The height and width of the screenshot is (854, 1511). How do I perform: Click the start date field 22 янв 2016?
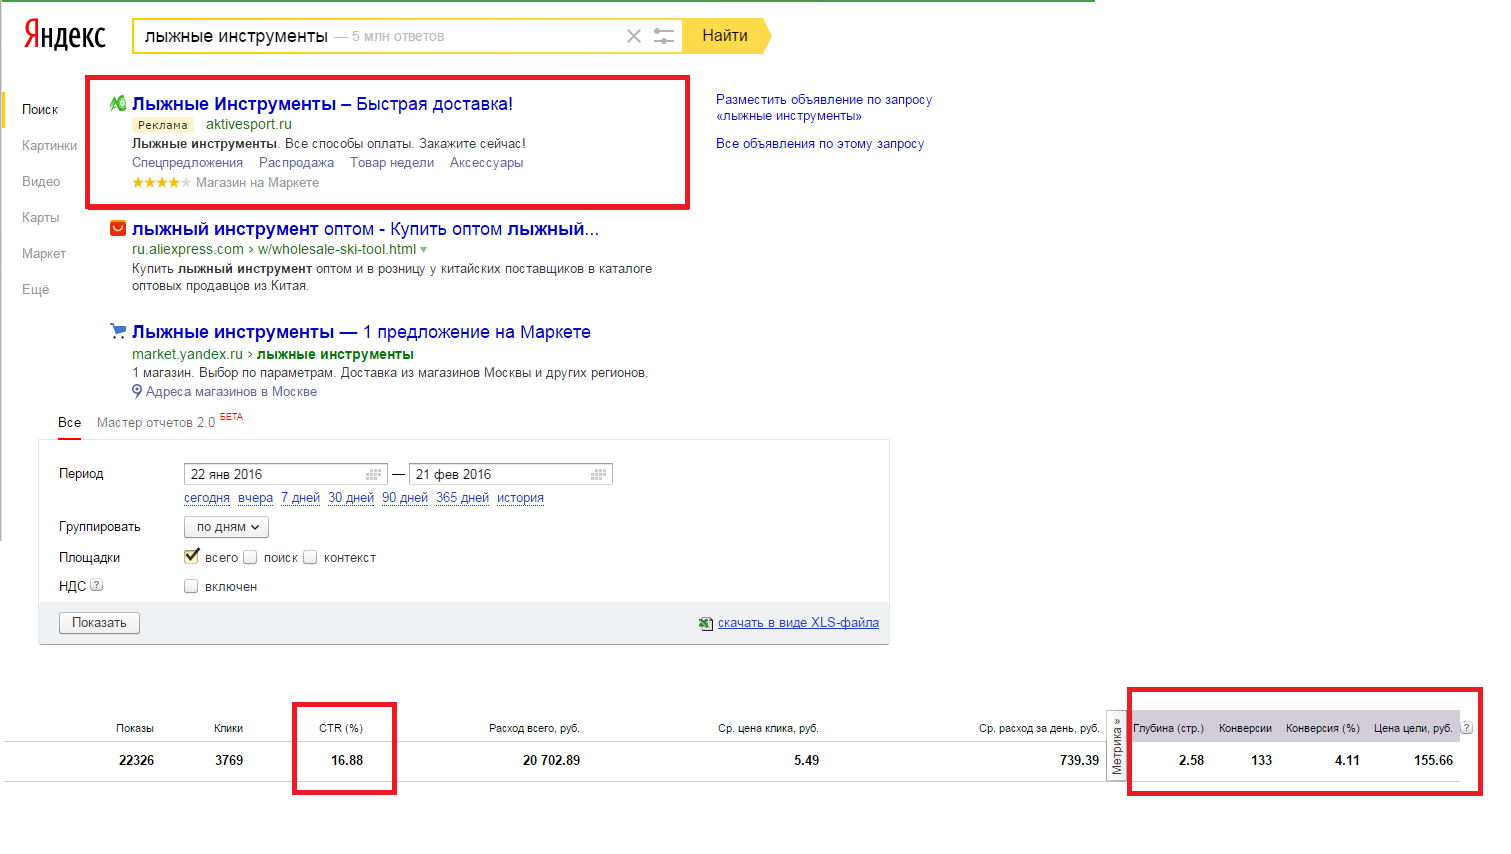(x=286, y=474)
